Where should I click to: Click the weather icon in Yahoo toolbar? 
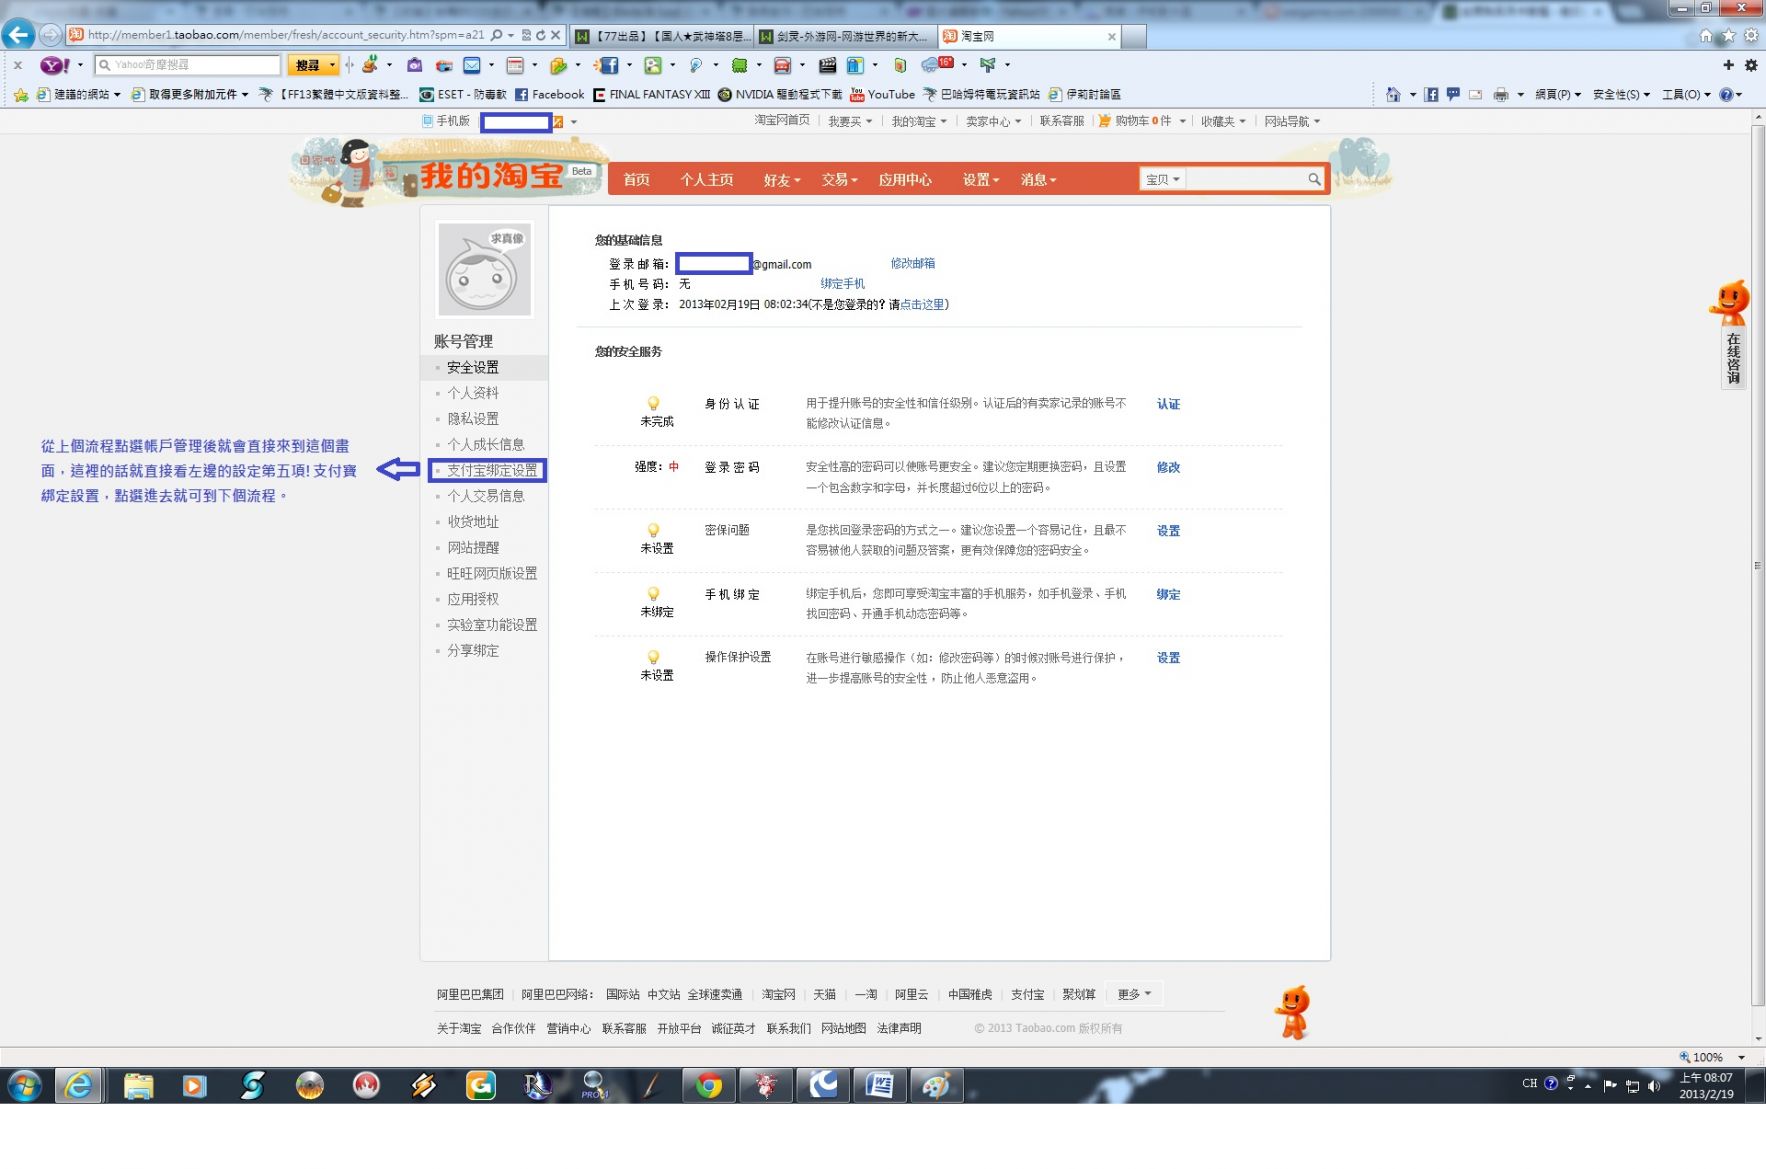tap(934, 65)
